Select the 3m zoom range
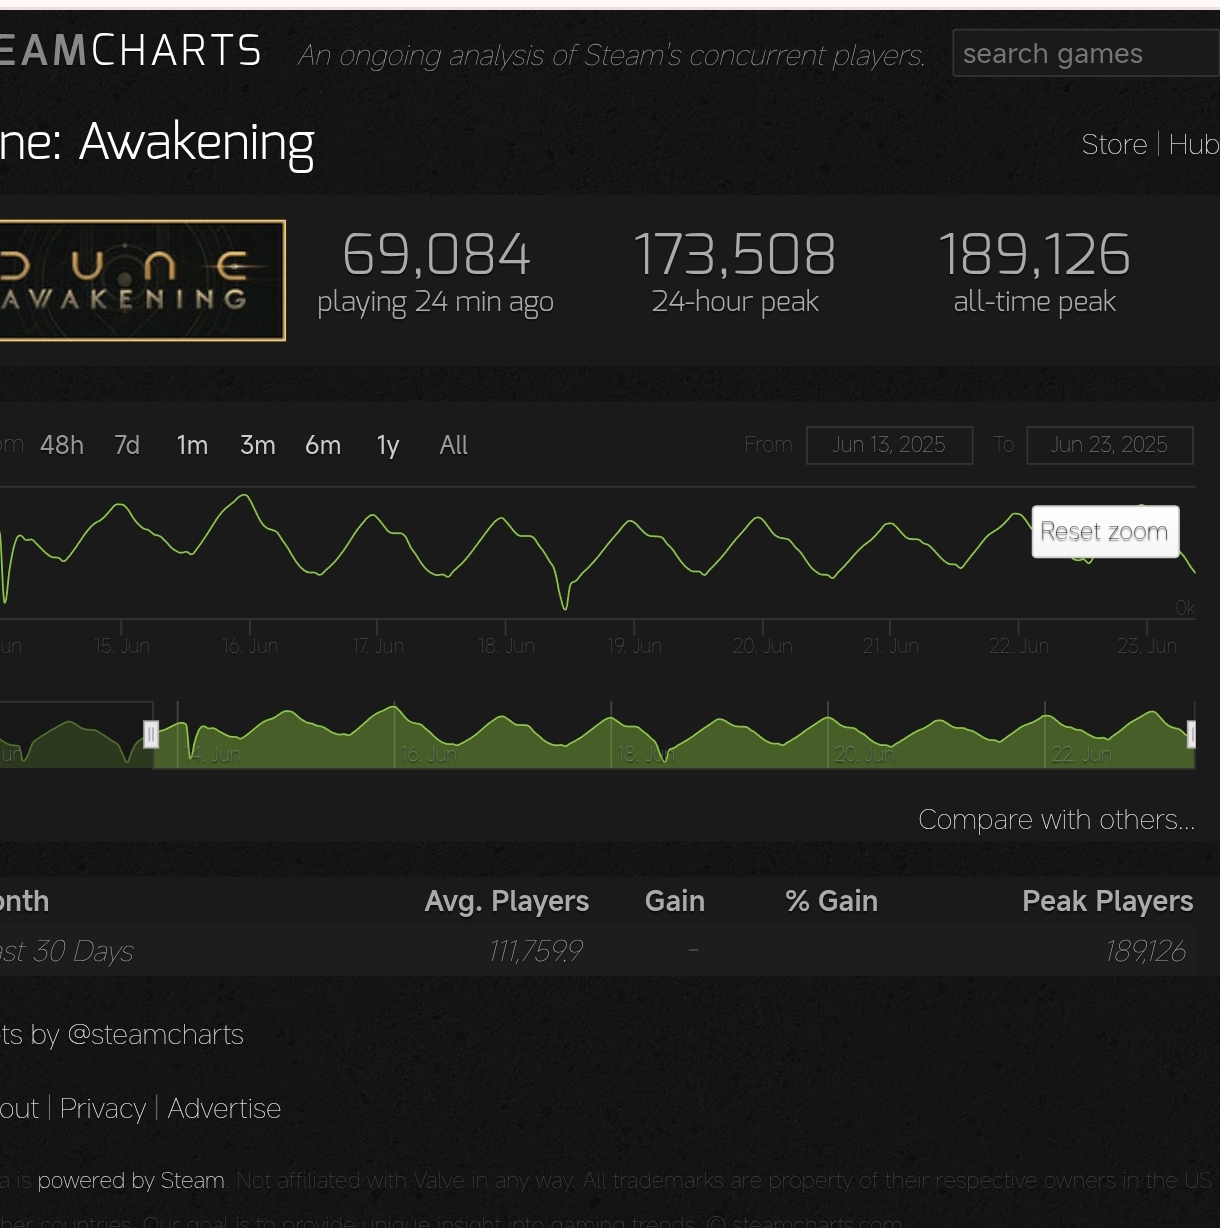This screenshot has height=1228, width=1220. [258, 445]
